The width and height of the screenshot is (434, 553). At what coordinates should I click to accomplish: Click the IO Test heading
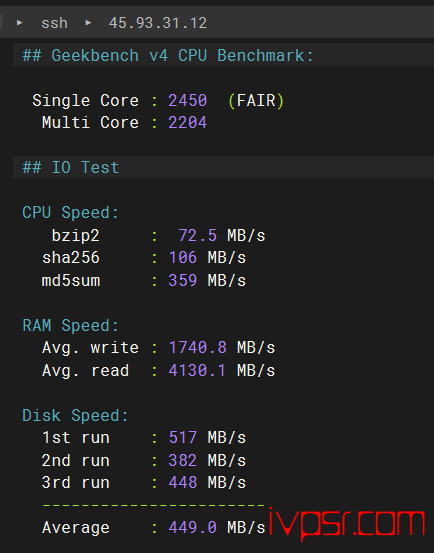(71, 167)
